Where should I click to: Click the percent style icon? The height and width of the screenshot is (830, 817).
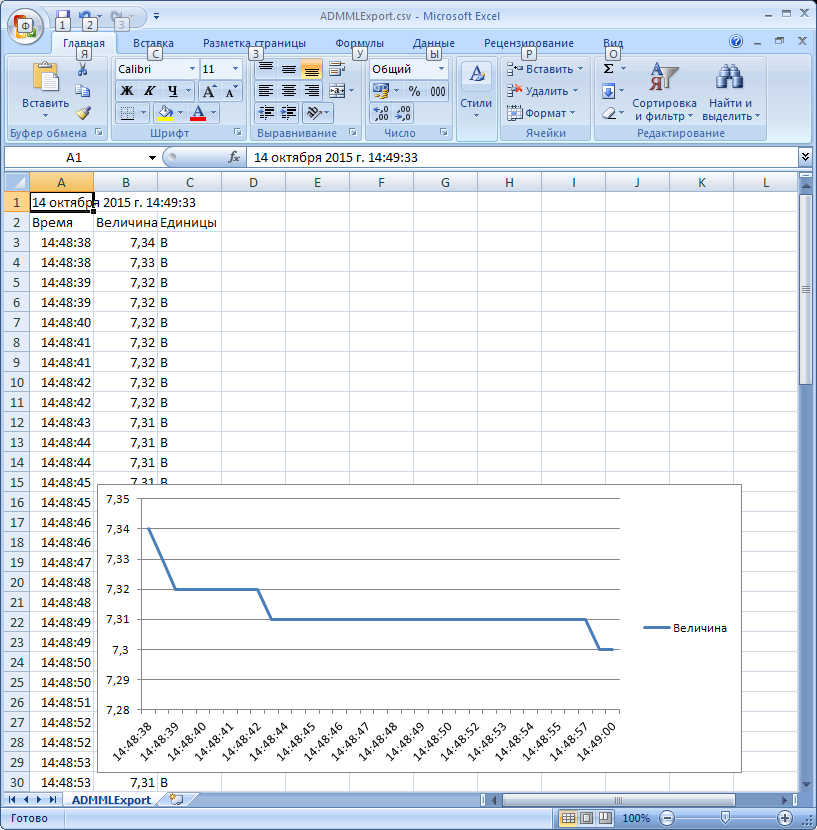pyautogui.click(x=414, y=91)
